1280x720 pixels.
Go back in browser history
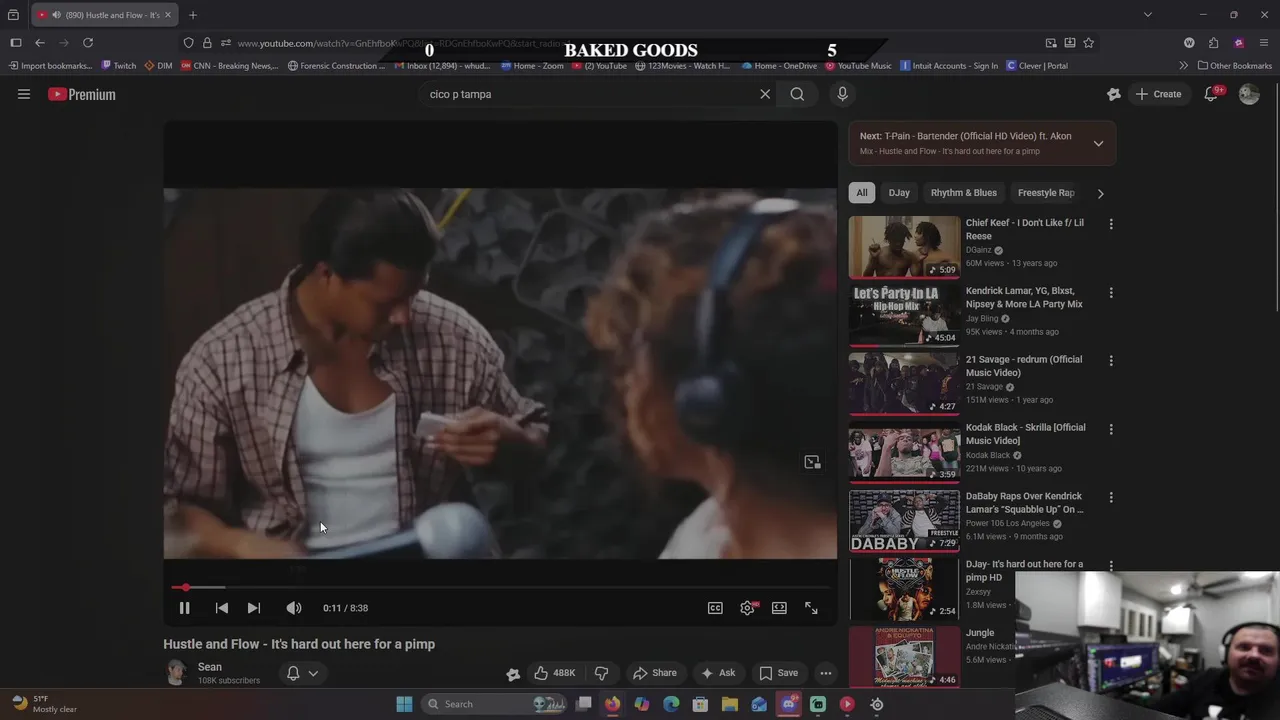point(40,43)
